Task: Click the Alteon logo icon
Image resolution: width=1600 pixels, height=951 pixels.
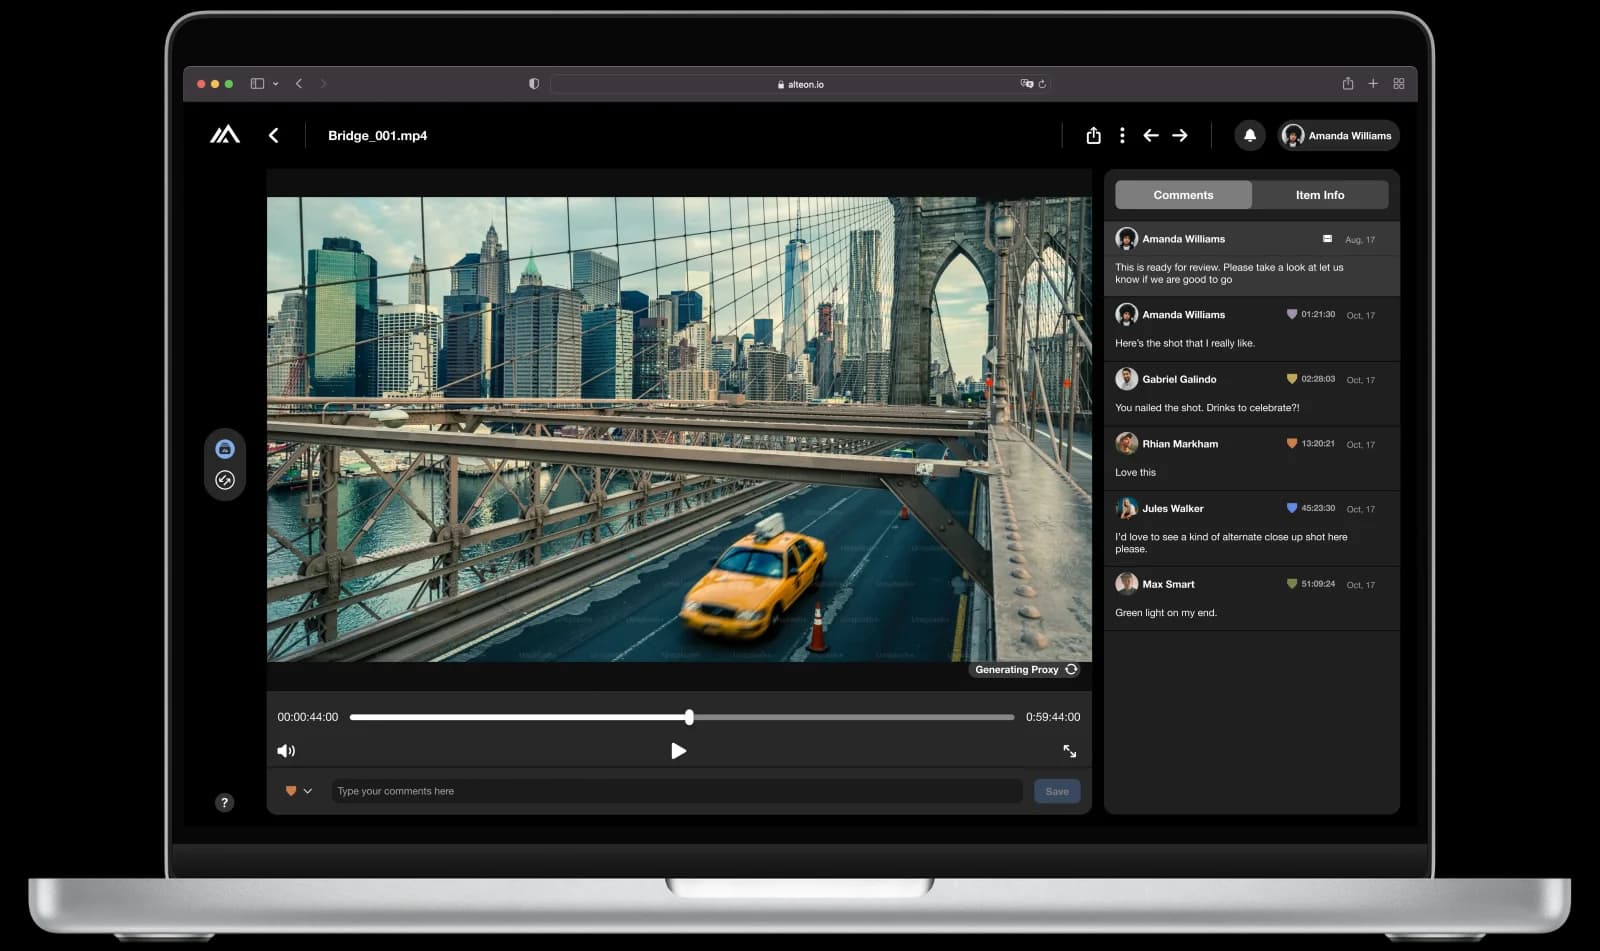Action: tap(224, 135)
